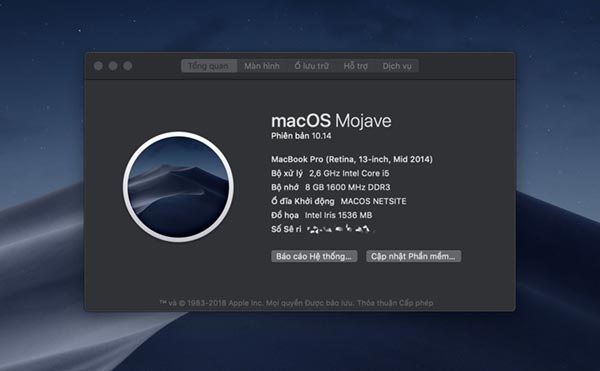The height and width of the screenshot is (371, 600).
Task: Click the blurred serial number value
Action: [x=341, y=229]
